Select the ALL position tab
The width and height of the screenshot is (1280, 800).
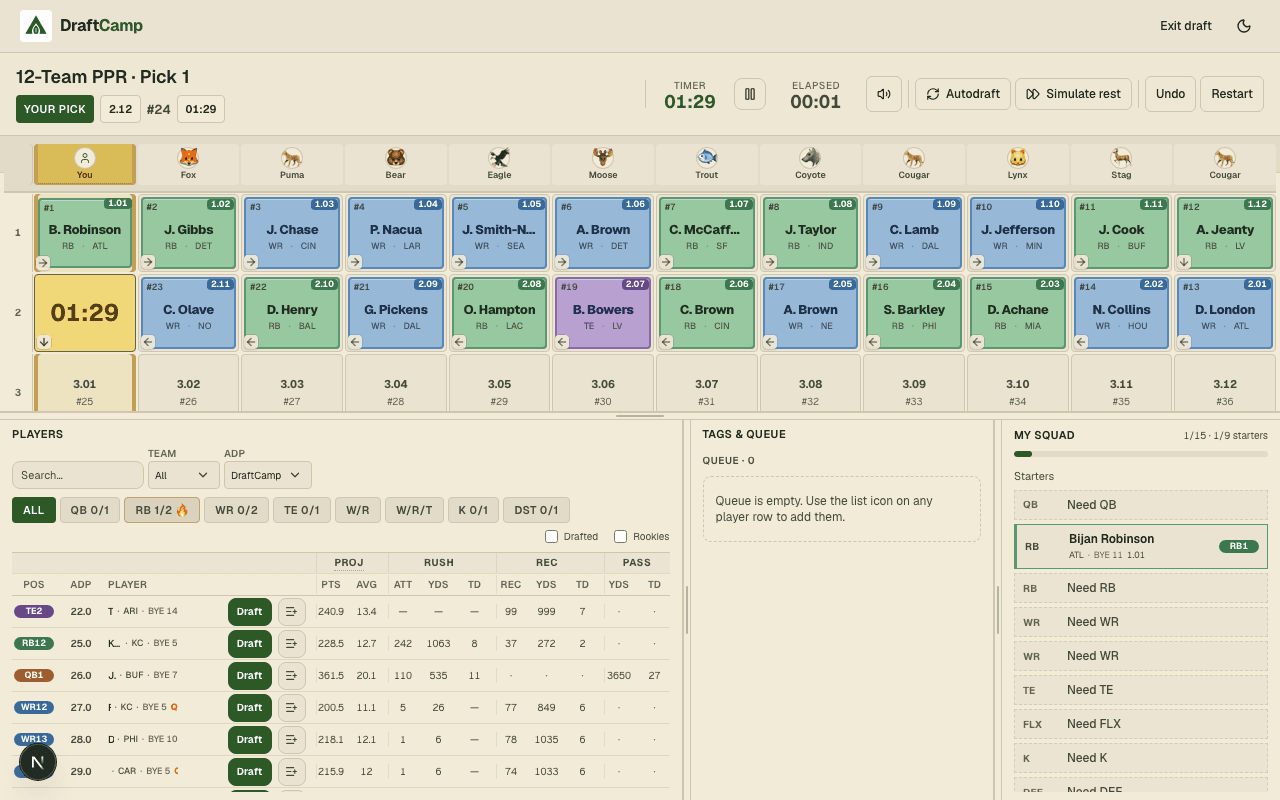[34, 510]
